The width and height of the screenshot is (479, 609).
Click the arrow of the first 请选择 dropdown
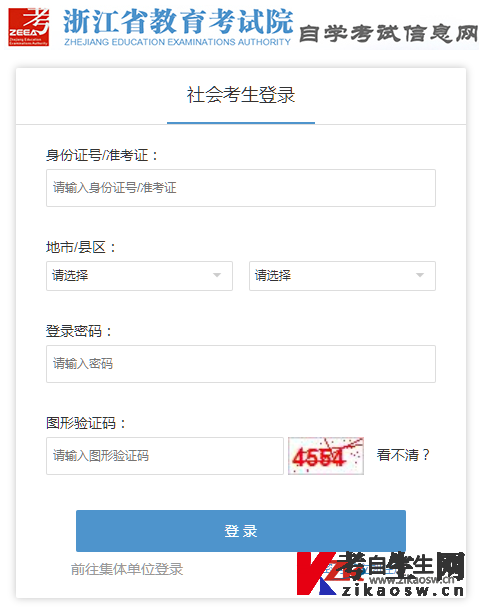(217, 275)
